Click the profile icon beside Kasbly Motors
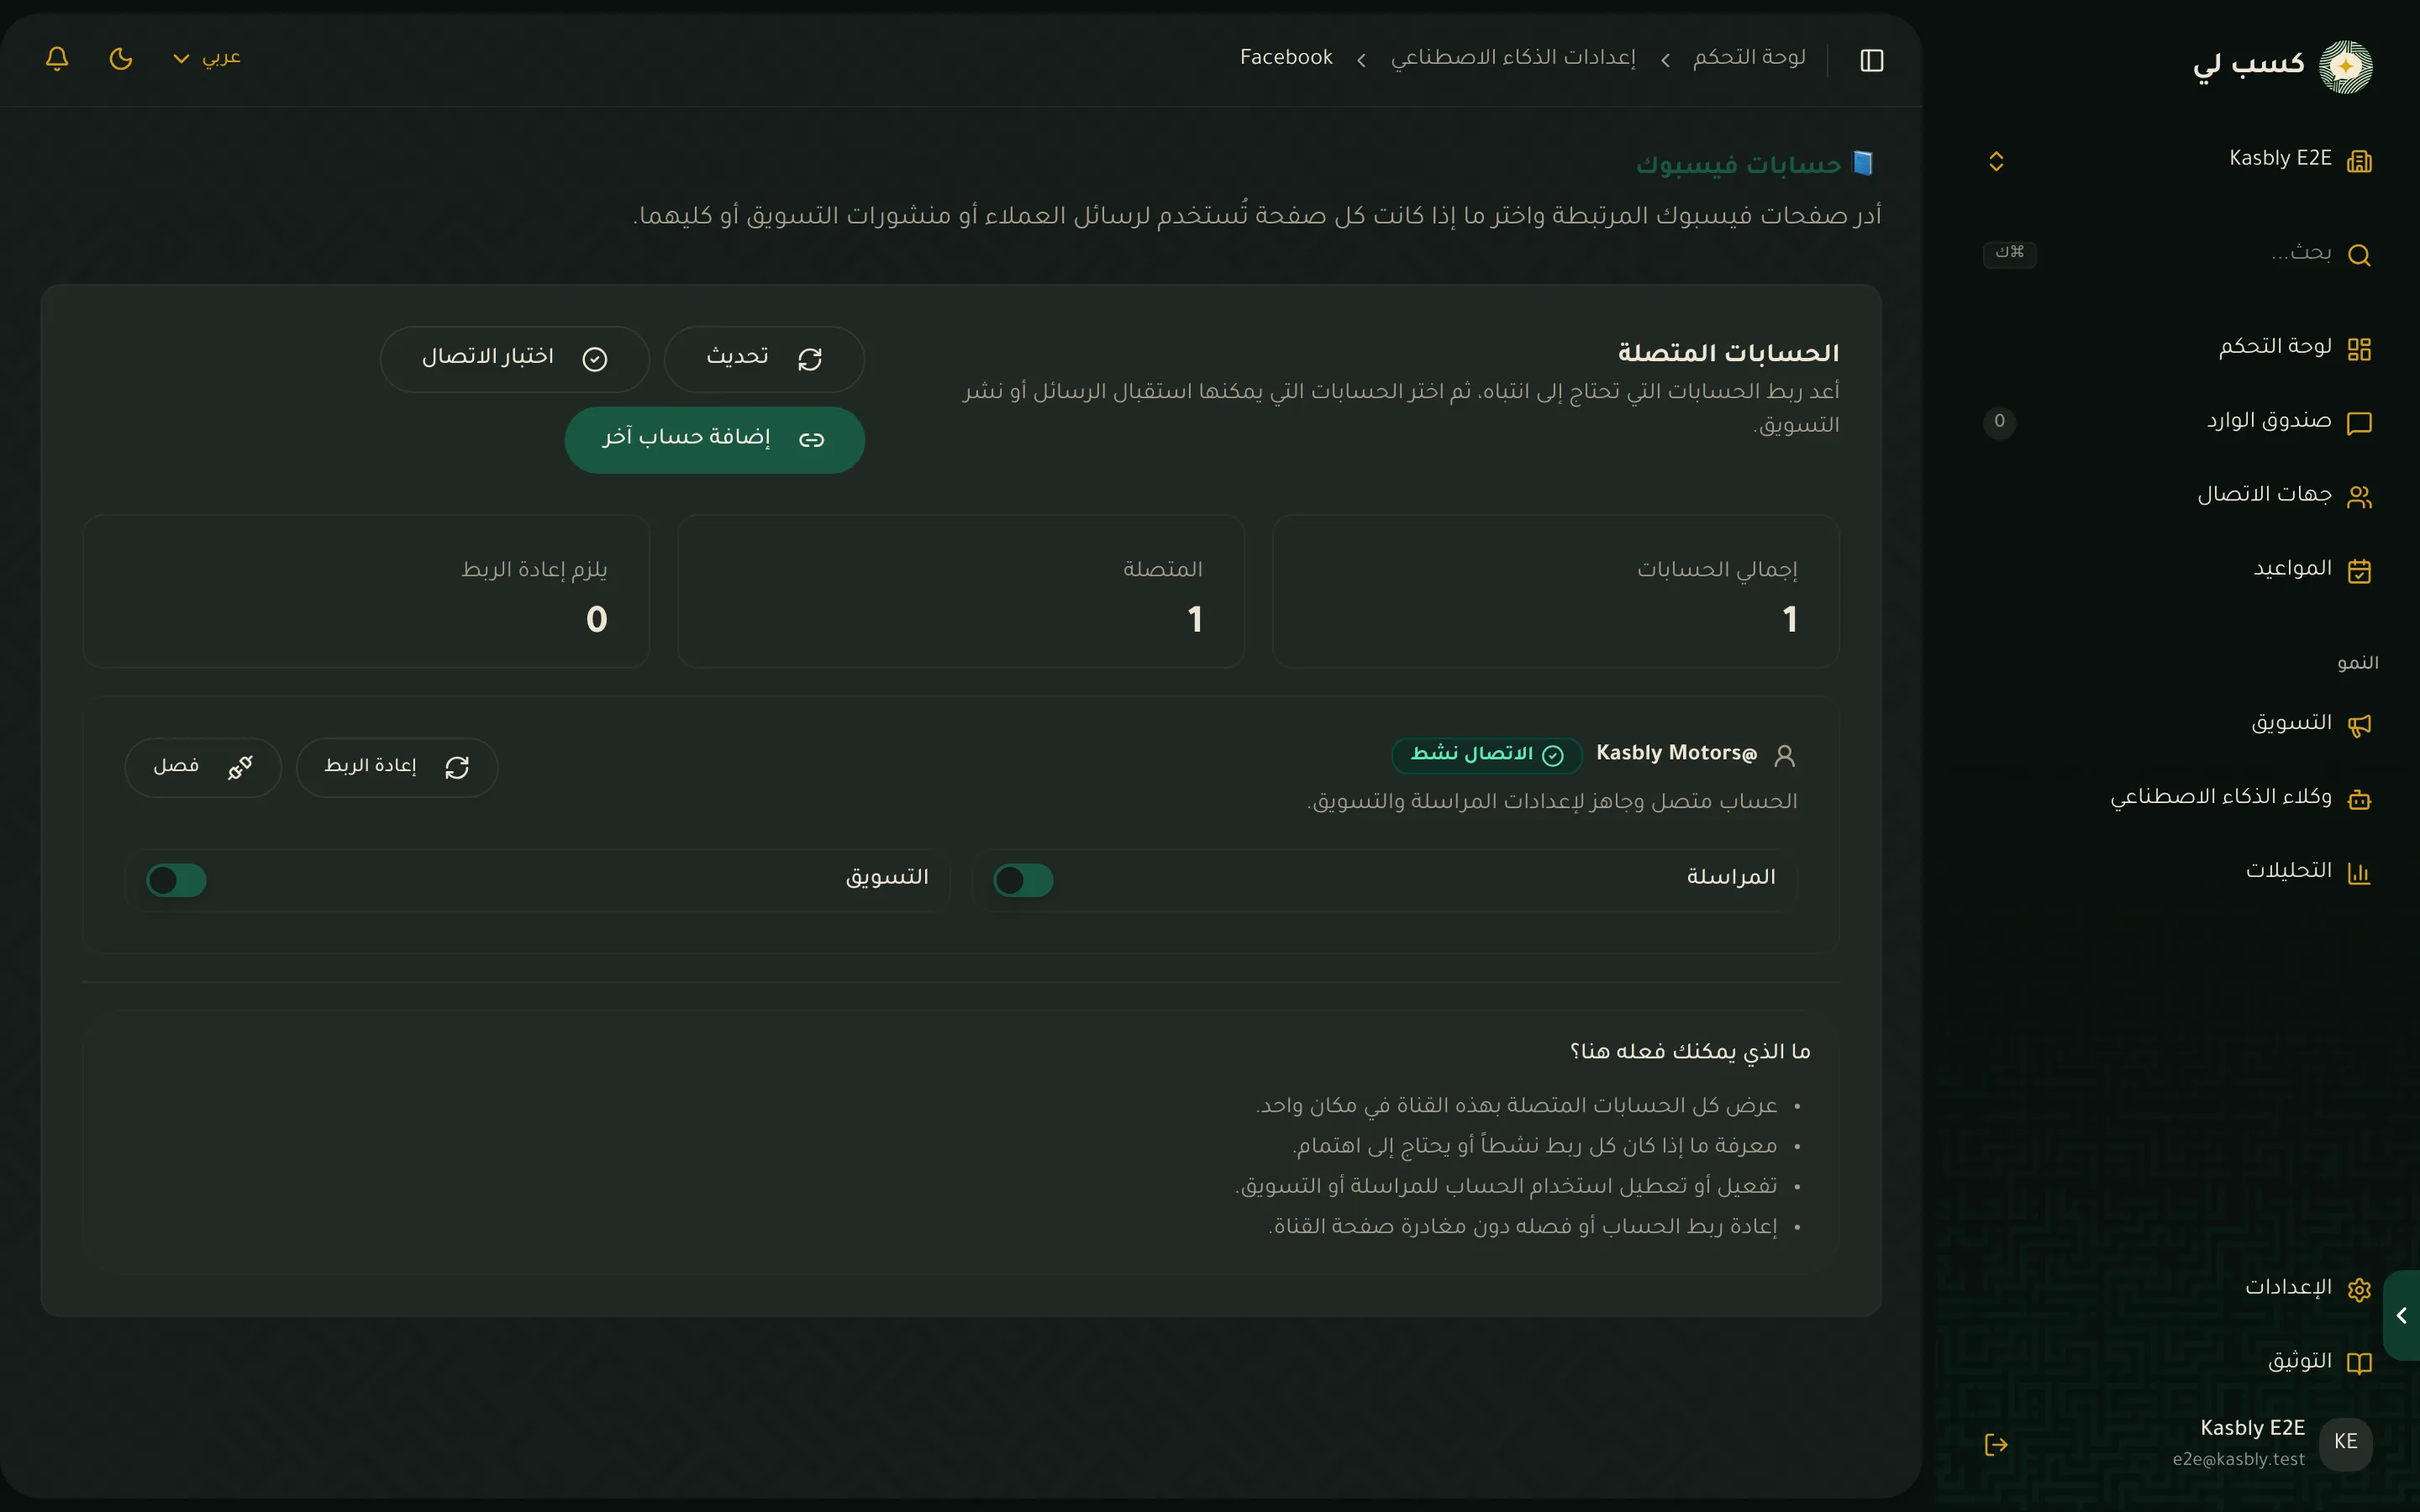The width and height of the screenshot is (2420, 1512). (x=1784, y=756)
